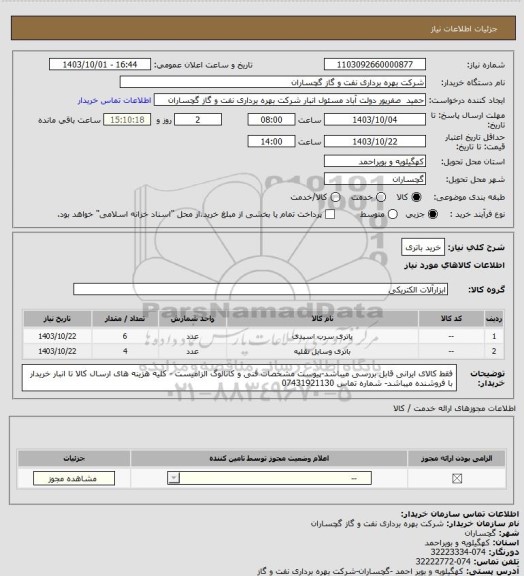Click the price validity date 1403/10/22 field
The height and width of the screenshot is (576, 524).
pyautogui.click(x=375, y=141)
